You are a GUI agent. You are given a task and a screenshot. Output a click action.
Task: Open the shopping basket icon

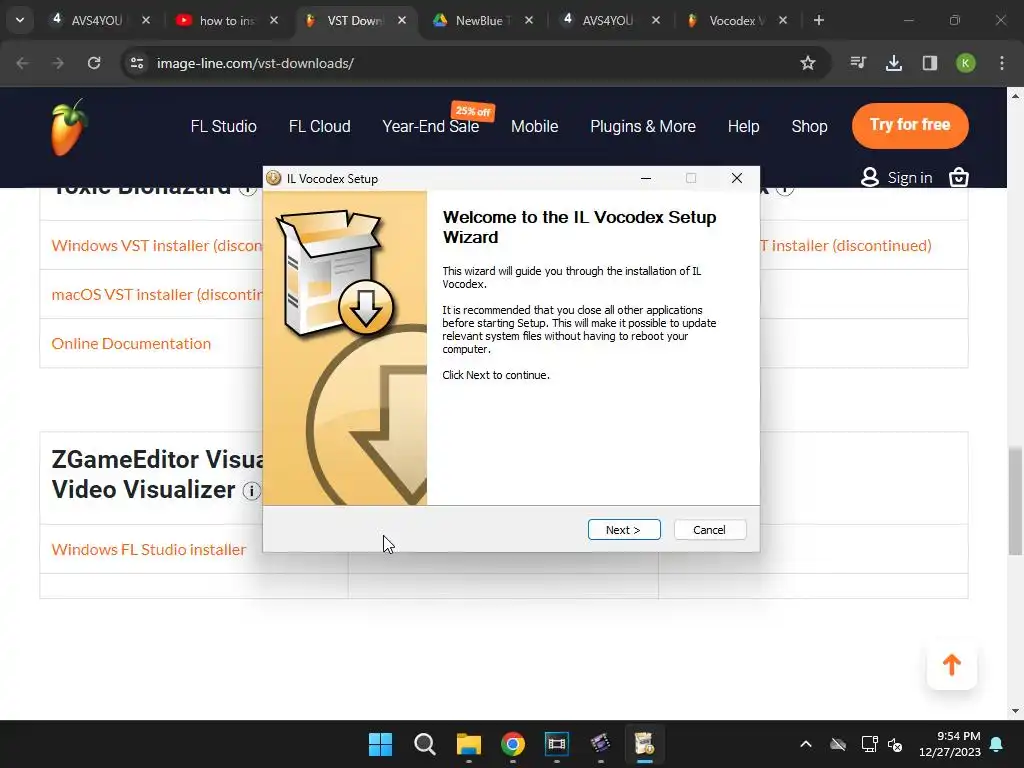959,177
